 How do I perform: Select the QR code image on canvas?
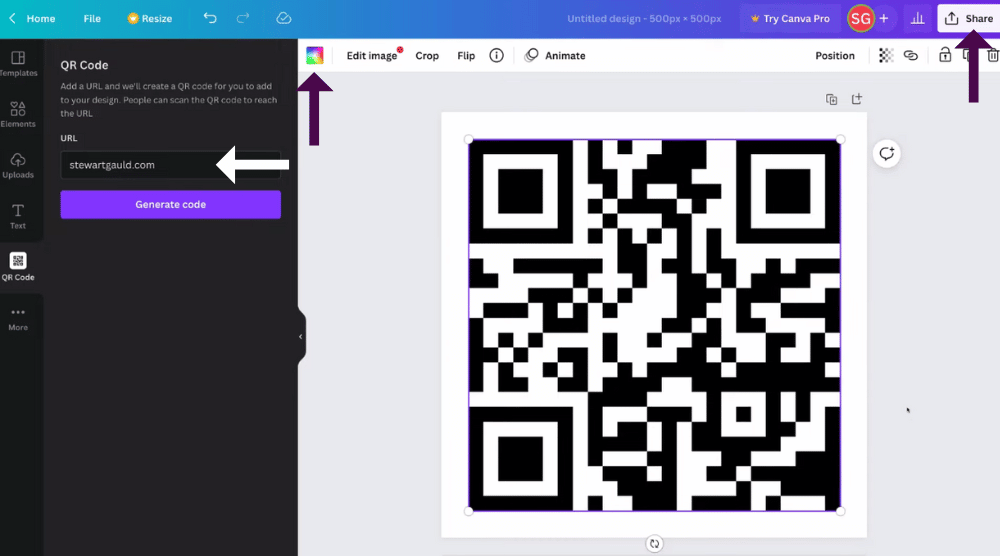tap(654, 325)
